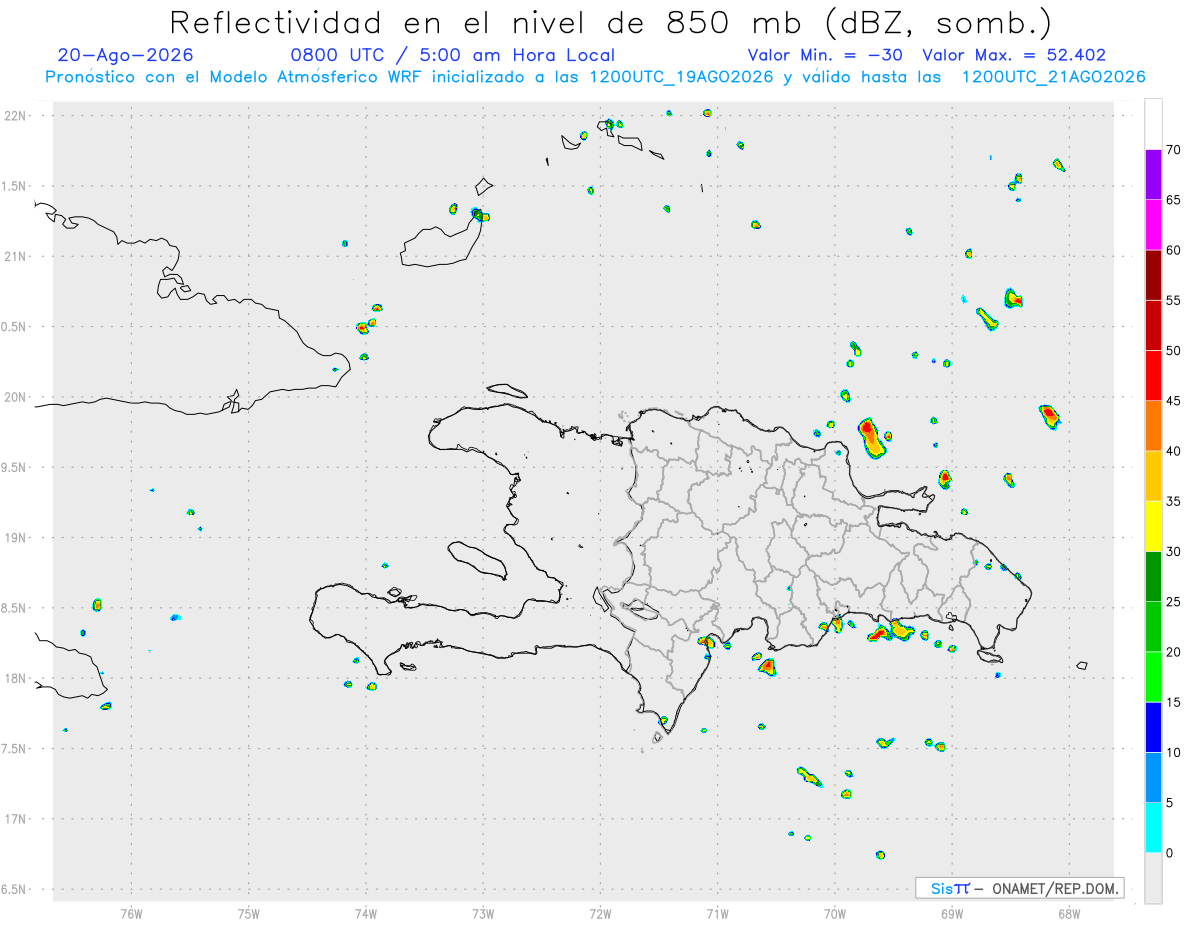The image size is (1200, 927).
Task: Click the colorbar tick label "70"
Action: pos(1173,150)
